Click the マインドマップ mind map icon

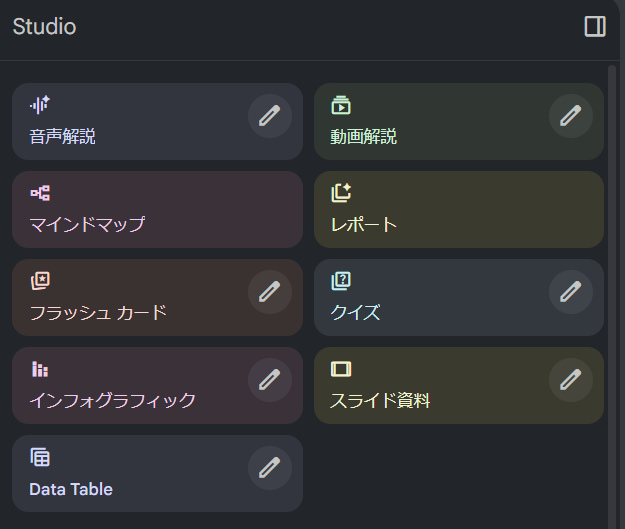[x=40, y=193]
